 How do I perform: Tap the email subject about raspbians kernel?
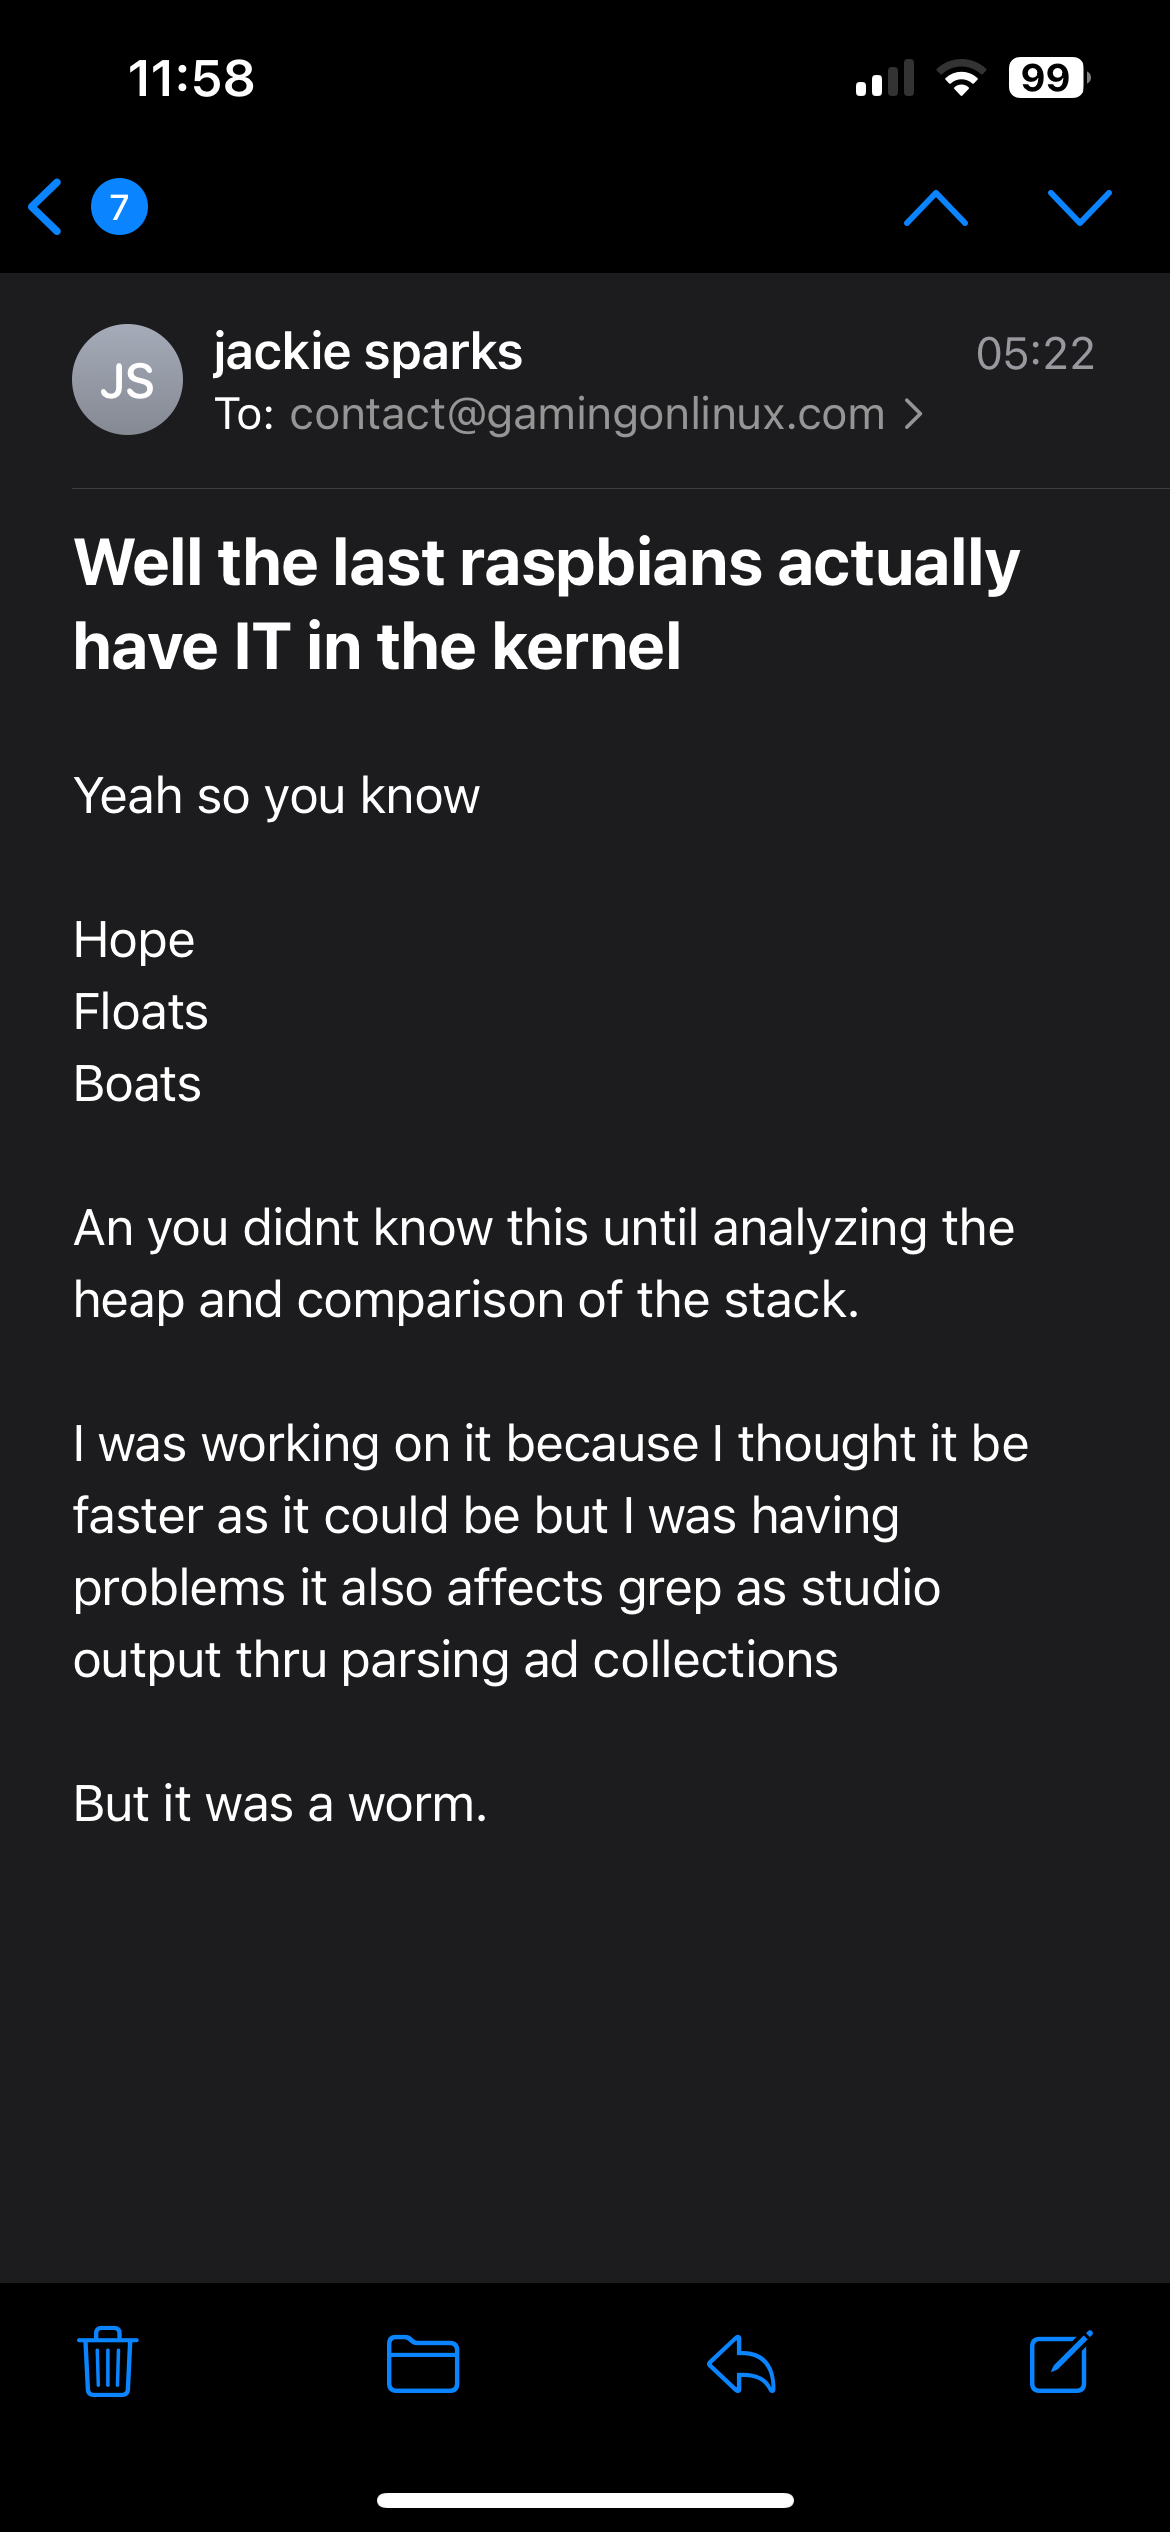546,603
